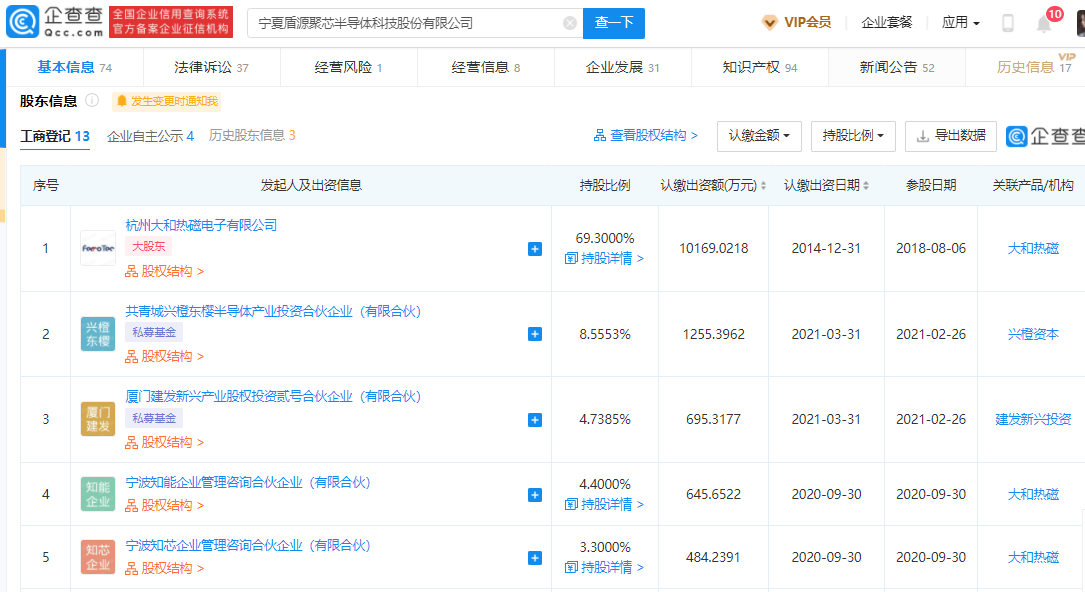The image size is (1085, 592).
Task: Switch to 法律诉讼 tab
Action: (211, 67)
